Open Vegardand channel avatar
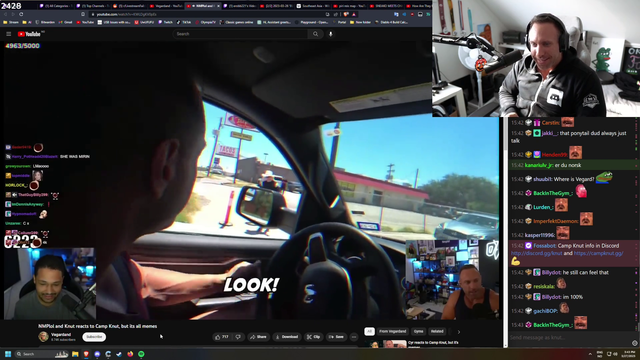The height and width of the screenshot is (360, 640). click(43, 337)
